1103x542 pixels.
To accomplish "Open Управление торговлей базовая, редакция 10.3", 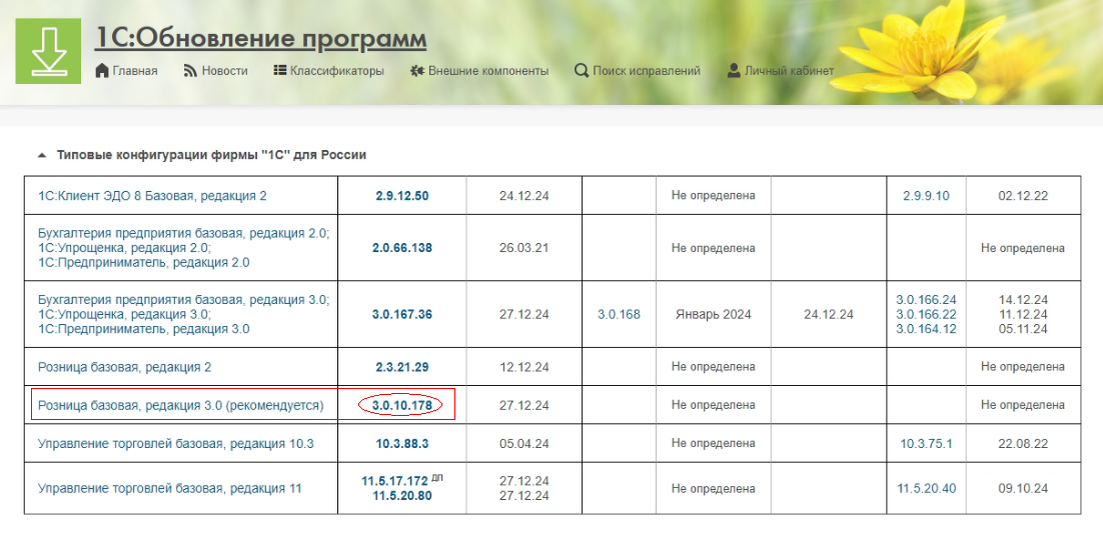I will coord(176,444).
